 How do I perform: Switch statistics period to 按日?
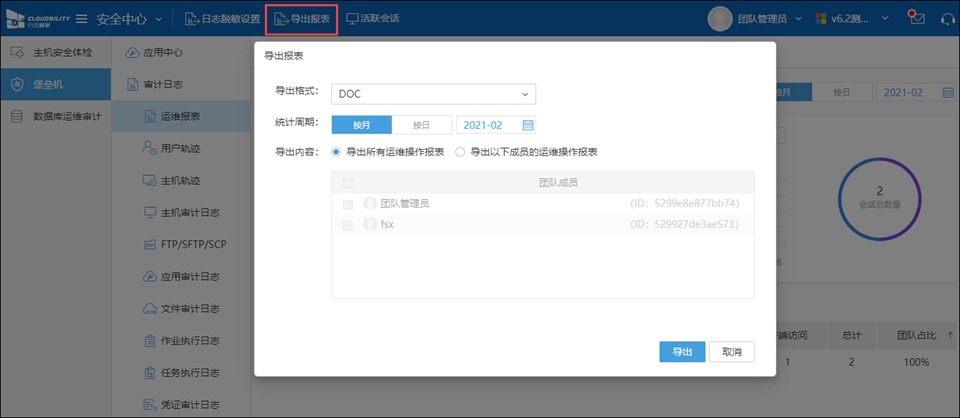pos(421,125)
